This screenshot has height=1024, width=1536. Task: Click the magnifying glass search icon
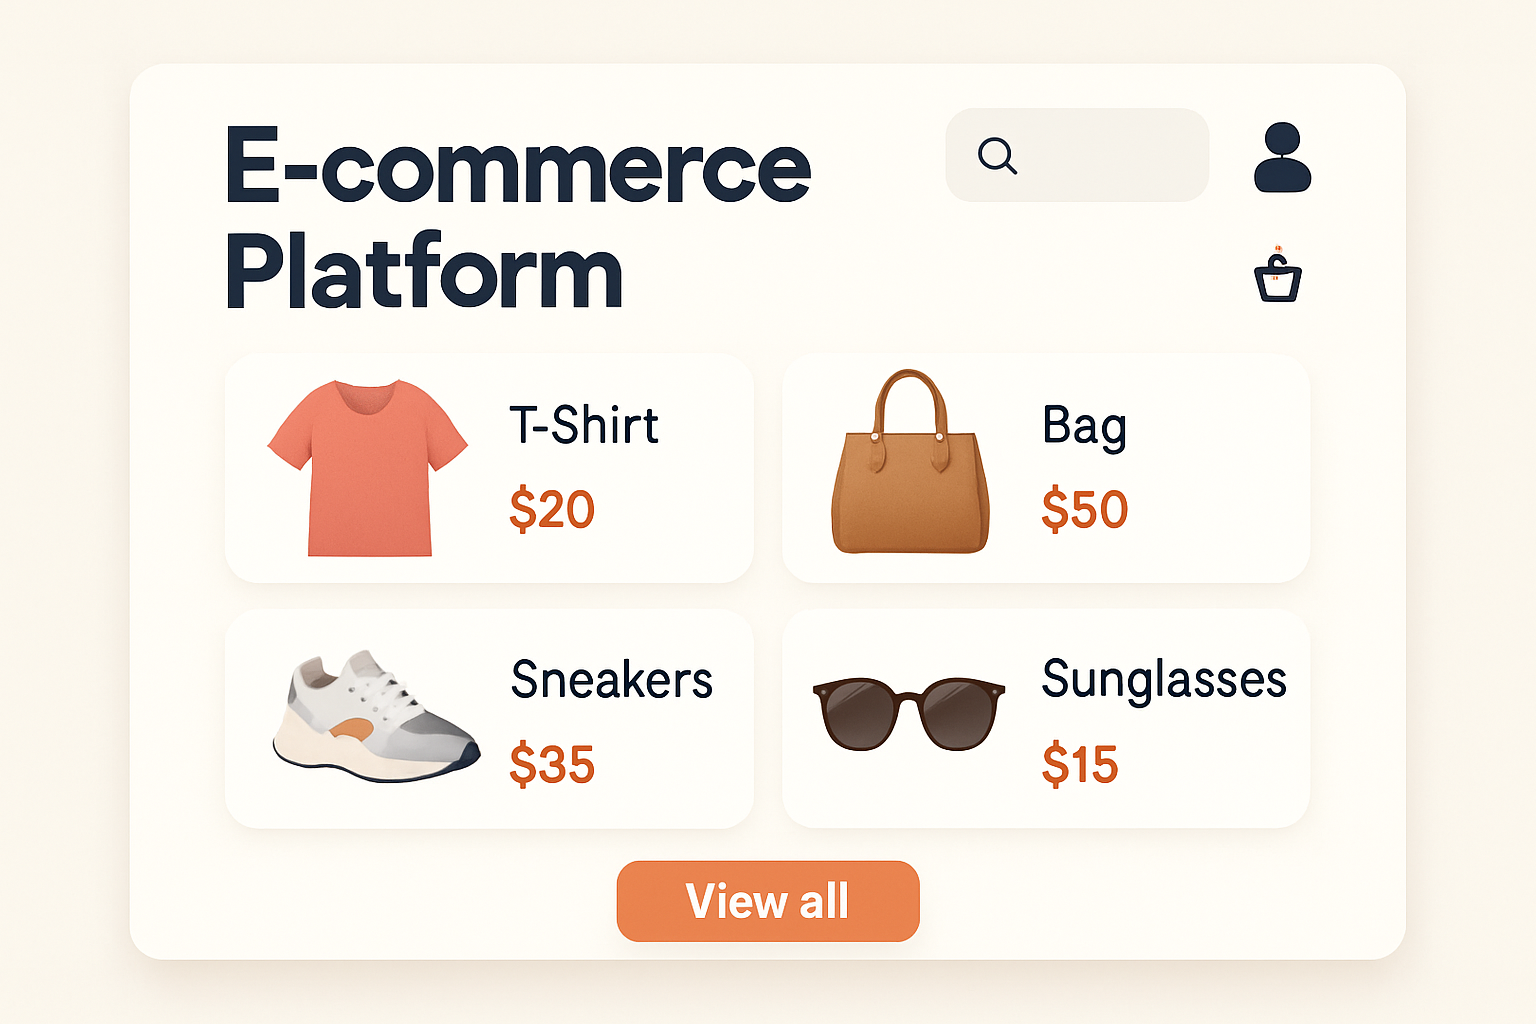click(997, 156)
